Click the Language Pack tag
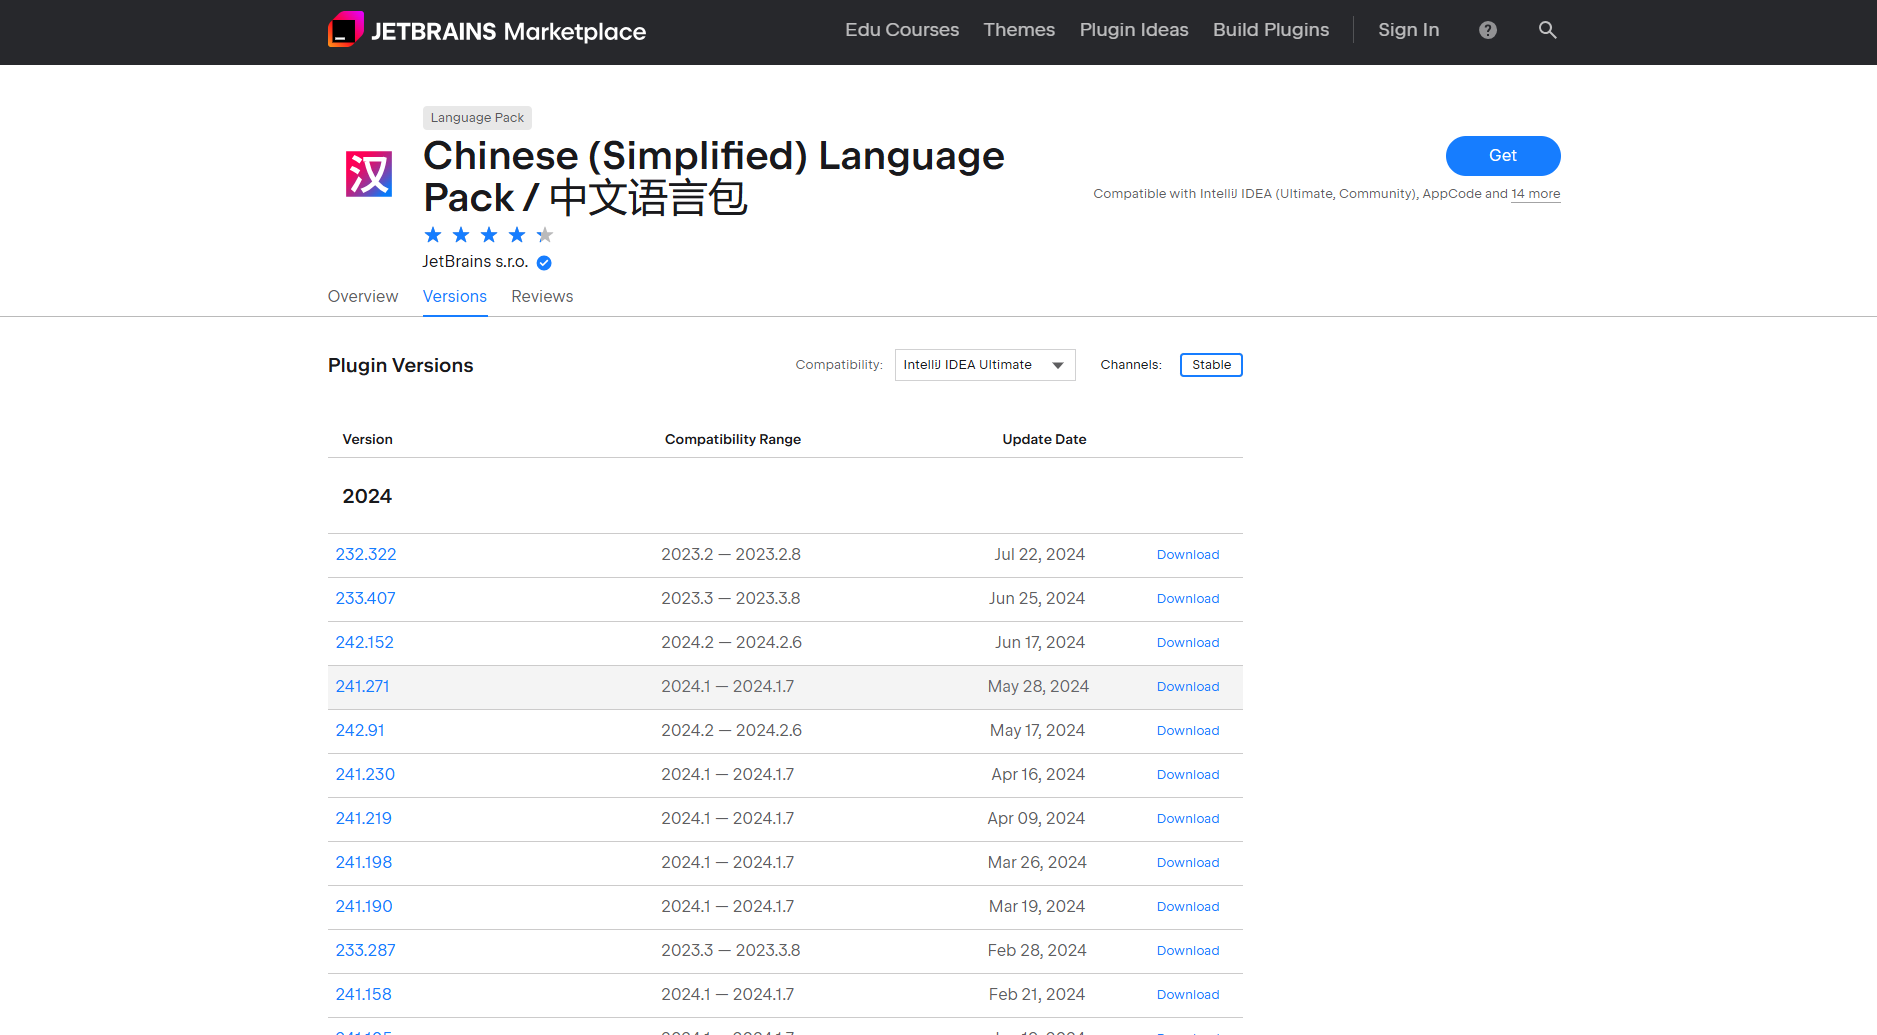 point(477,118)
